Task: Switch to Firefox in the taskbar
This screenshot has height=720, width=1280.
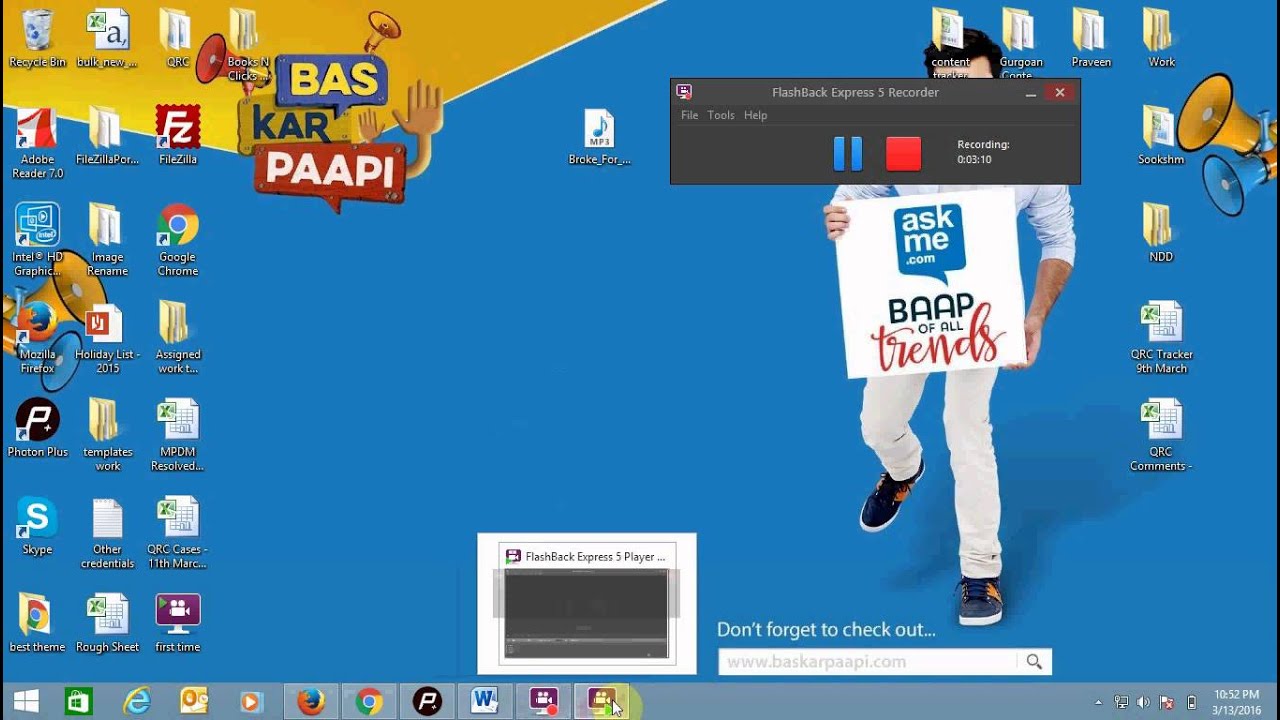Action: pos(311,702)
